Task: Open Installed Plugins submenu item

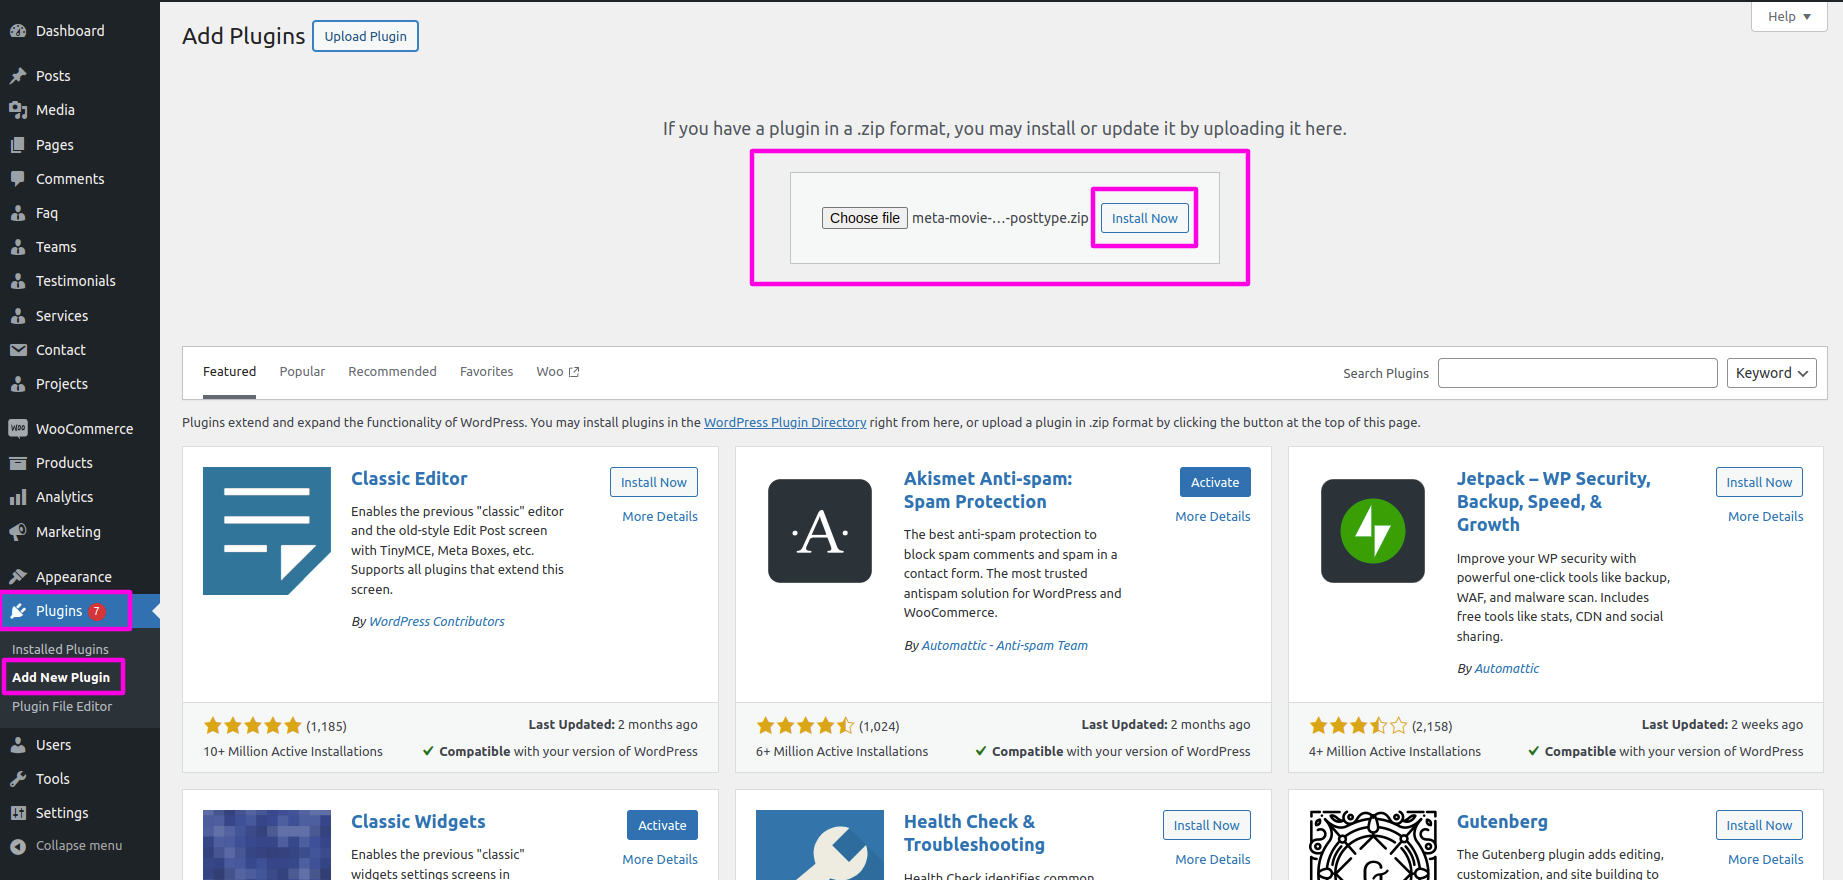Action: (x=60, y=649)
